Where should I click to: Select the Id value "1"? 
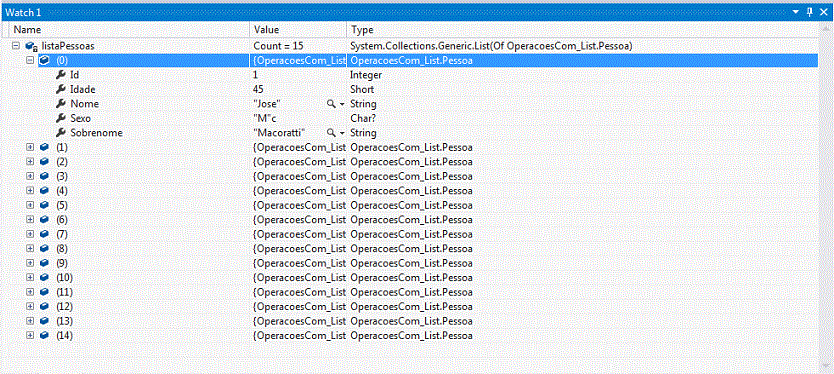coord(256,75)
